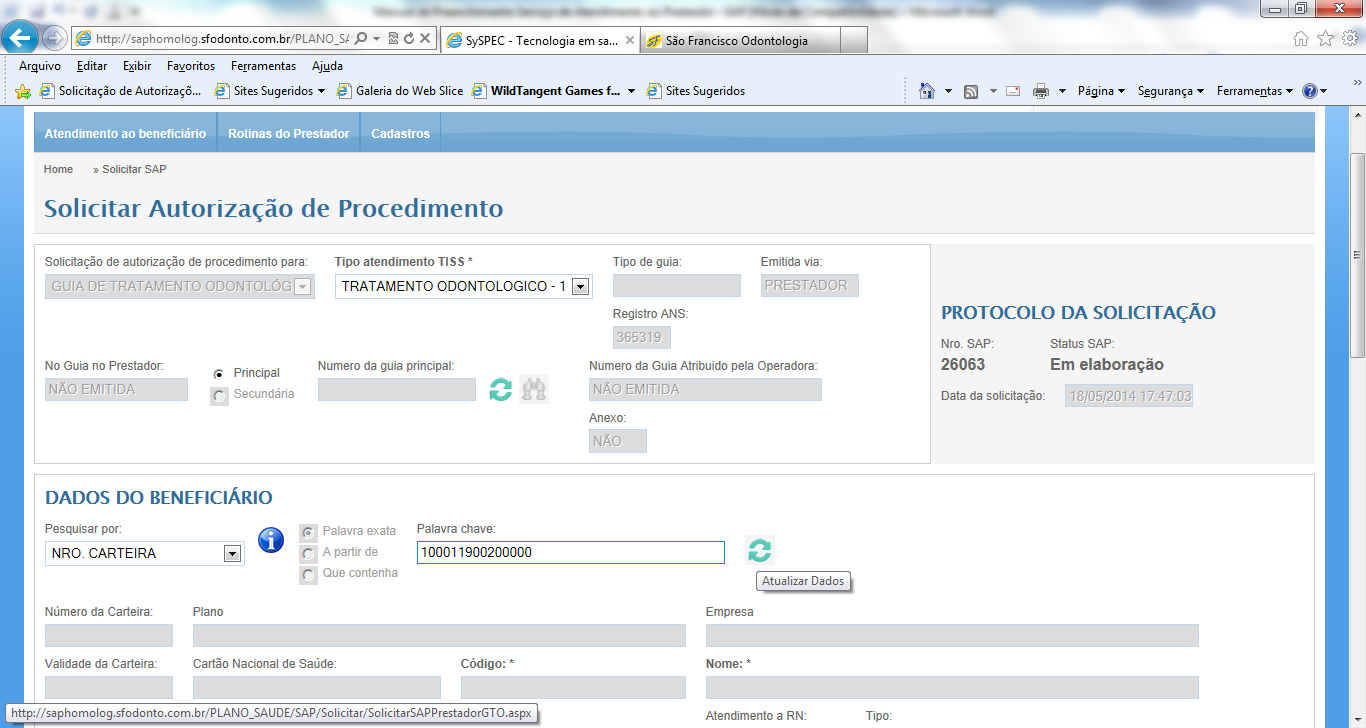Expand the printer dropdown arrow
This screenshot has height=728, width=1366.
tap(1062, 91)
